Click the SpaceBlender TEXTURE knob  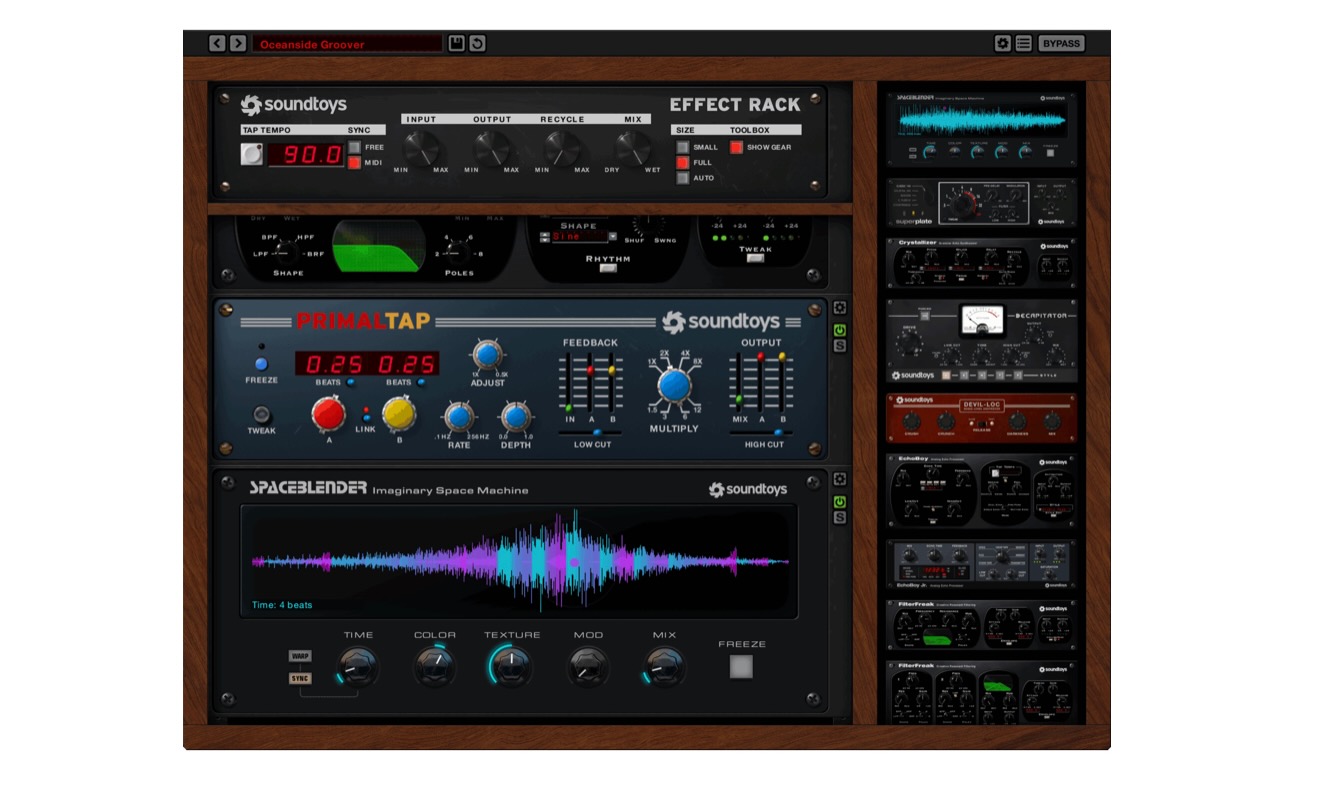click(511, 666)
